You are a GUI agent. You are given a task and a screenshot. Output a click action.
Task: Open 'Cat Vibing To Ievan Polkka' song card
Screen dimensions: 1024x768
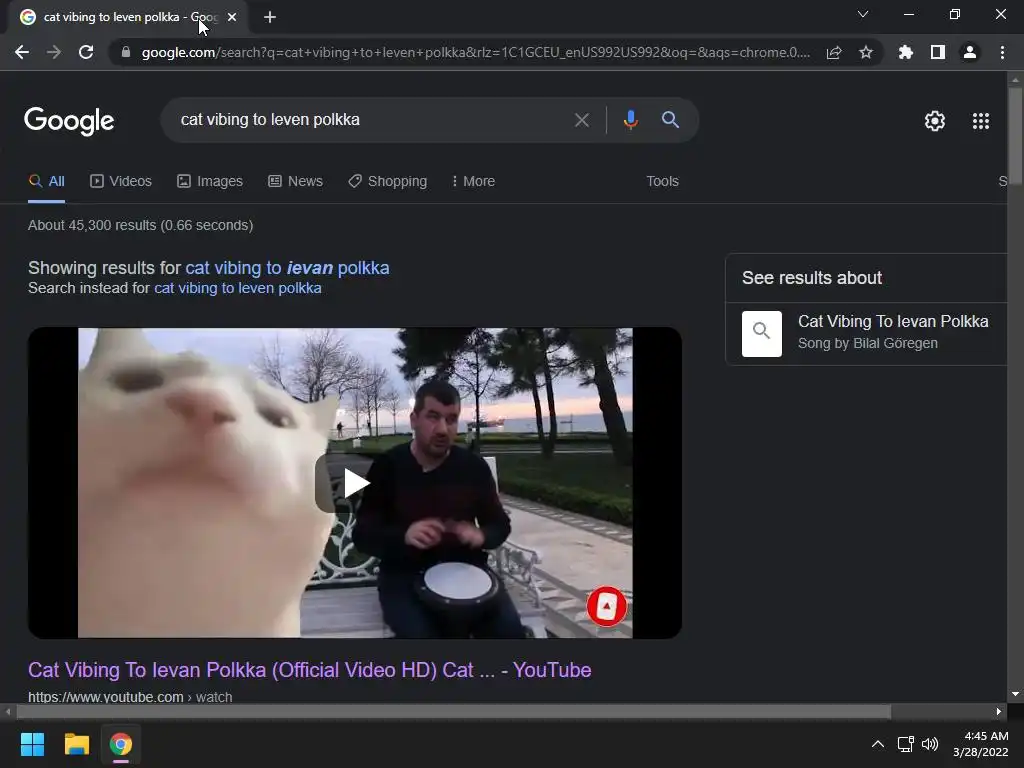point(866,334)
